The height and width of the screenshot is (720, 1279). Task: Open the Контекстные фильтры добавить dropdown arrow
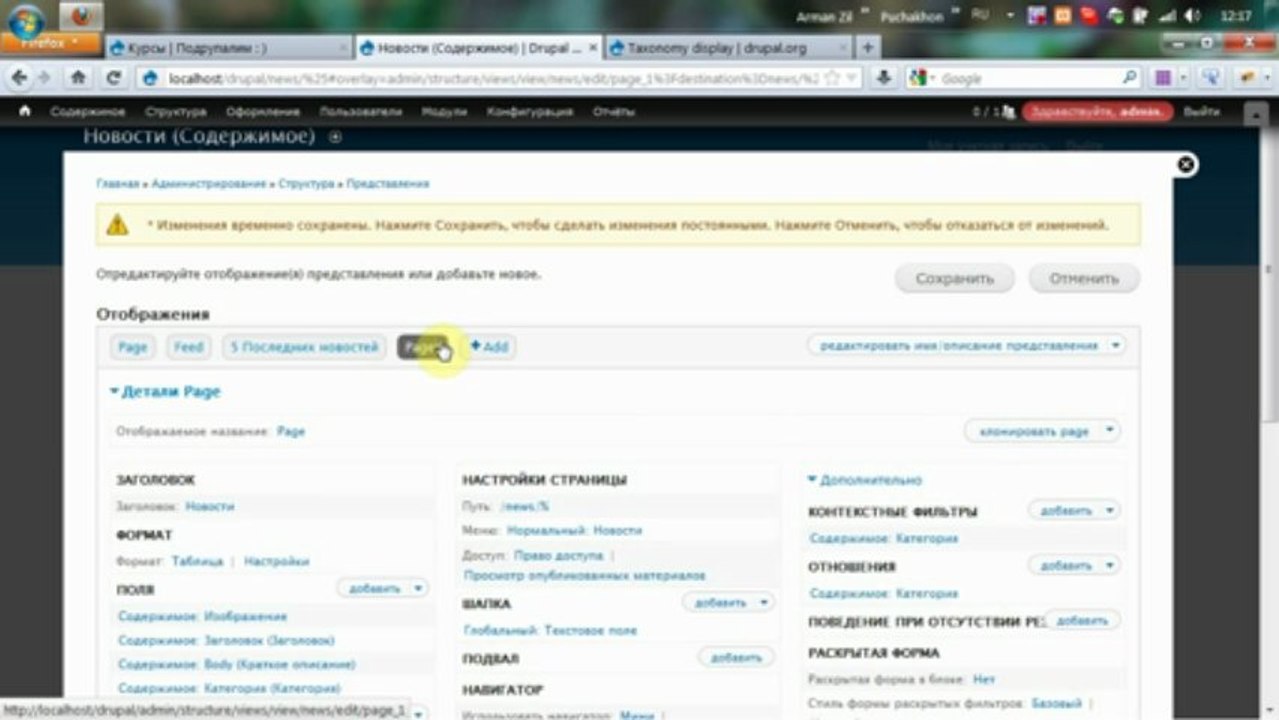click(x=1109, y=510)
